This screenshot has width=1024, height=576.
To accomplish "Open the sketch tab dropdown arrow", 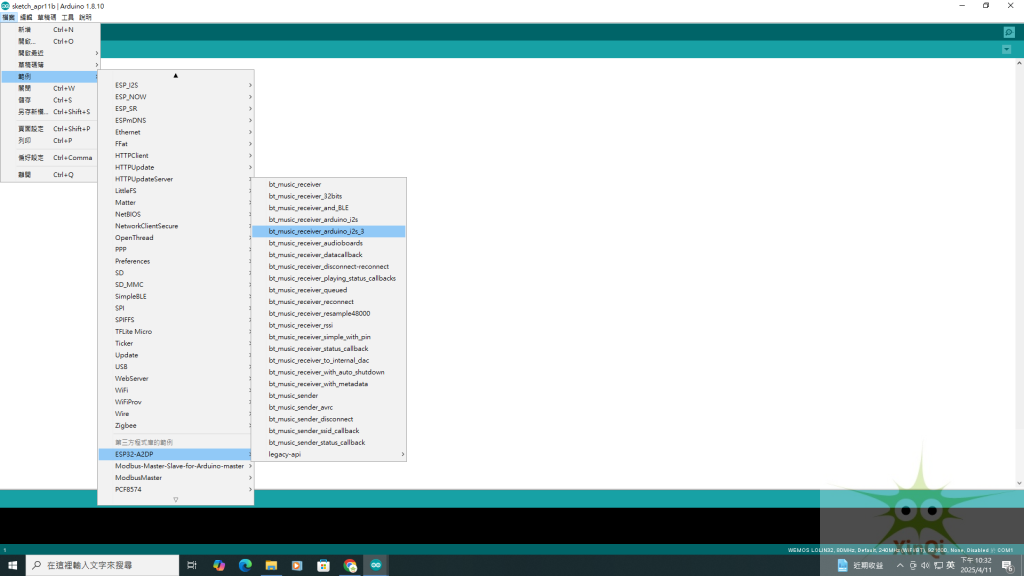I will pyautogui.click(x=1006, y=50).
